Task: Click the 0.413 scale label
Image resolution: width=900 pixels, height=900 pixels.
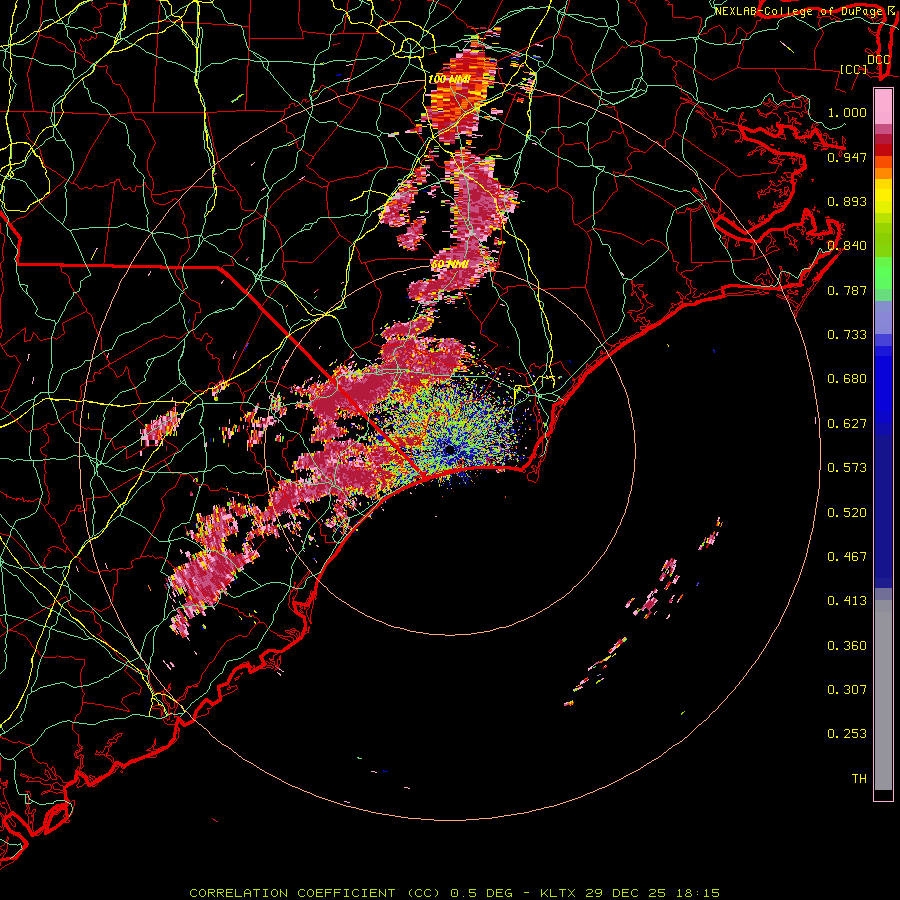Action: click(x=847, y=601)
